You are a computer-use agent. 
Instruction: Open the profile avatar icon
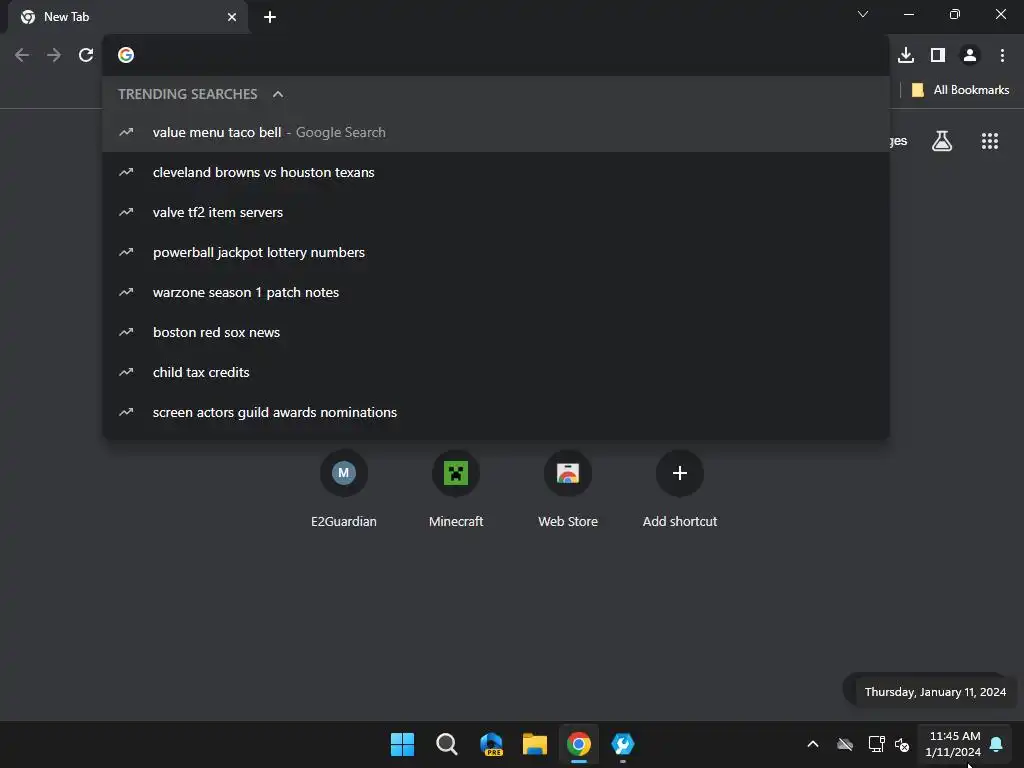coord(970,55)
